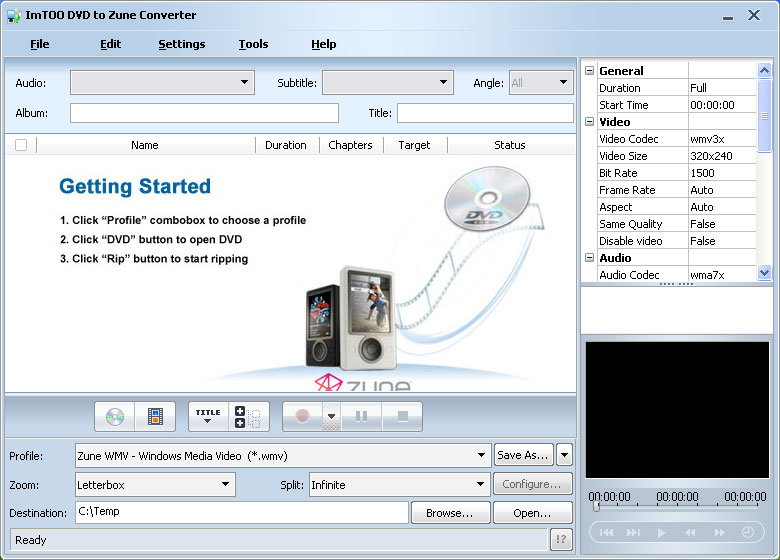Screen dimensions: 780x560
Task: Click the preview timeline slider handle
Action: point(596,507)
